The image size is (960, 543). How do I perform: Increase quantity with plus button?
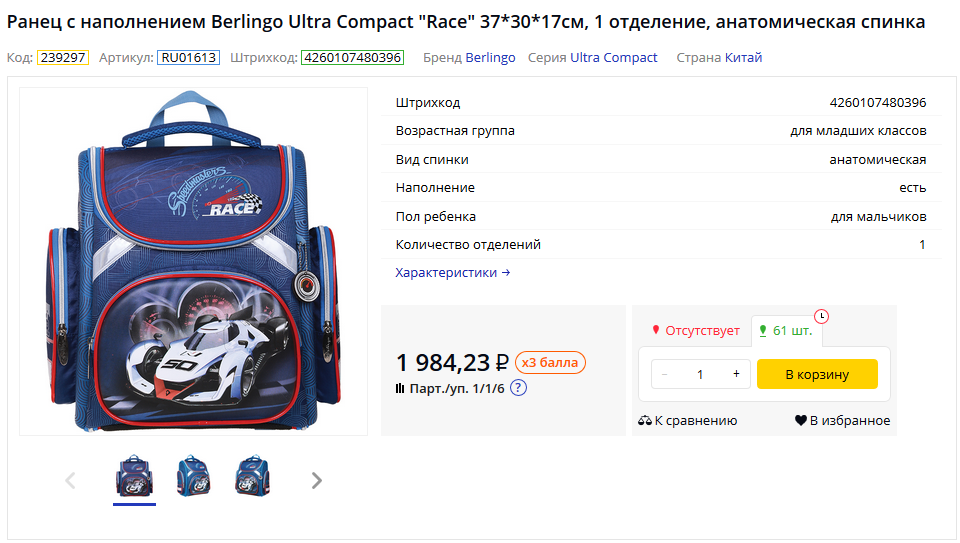click(x=736, y=374)
